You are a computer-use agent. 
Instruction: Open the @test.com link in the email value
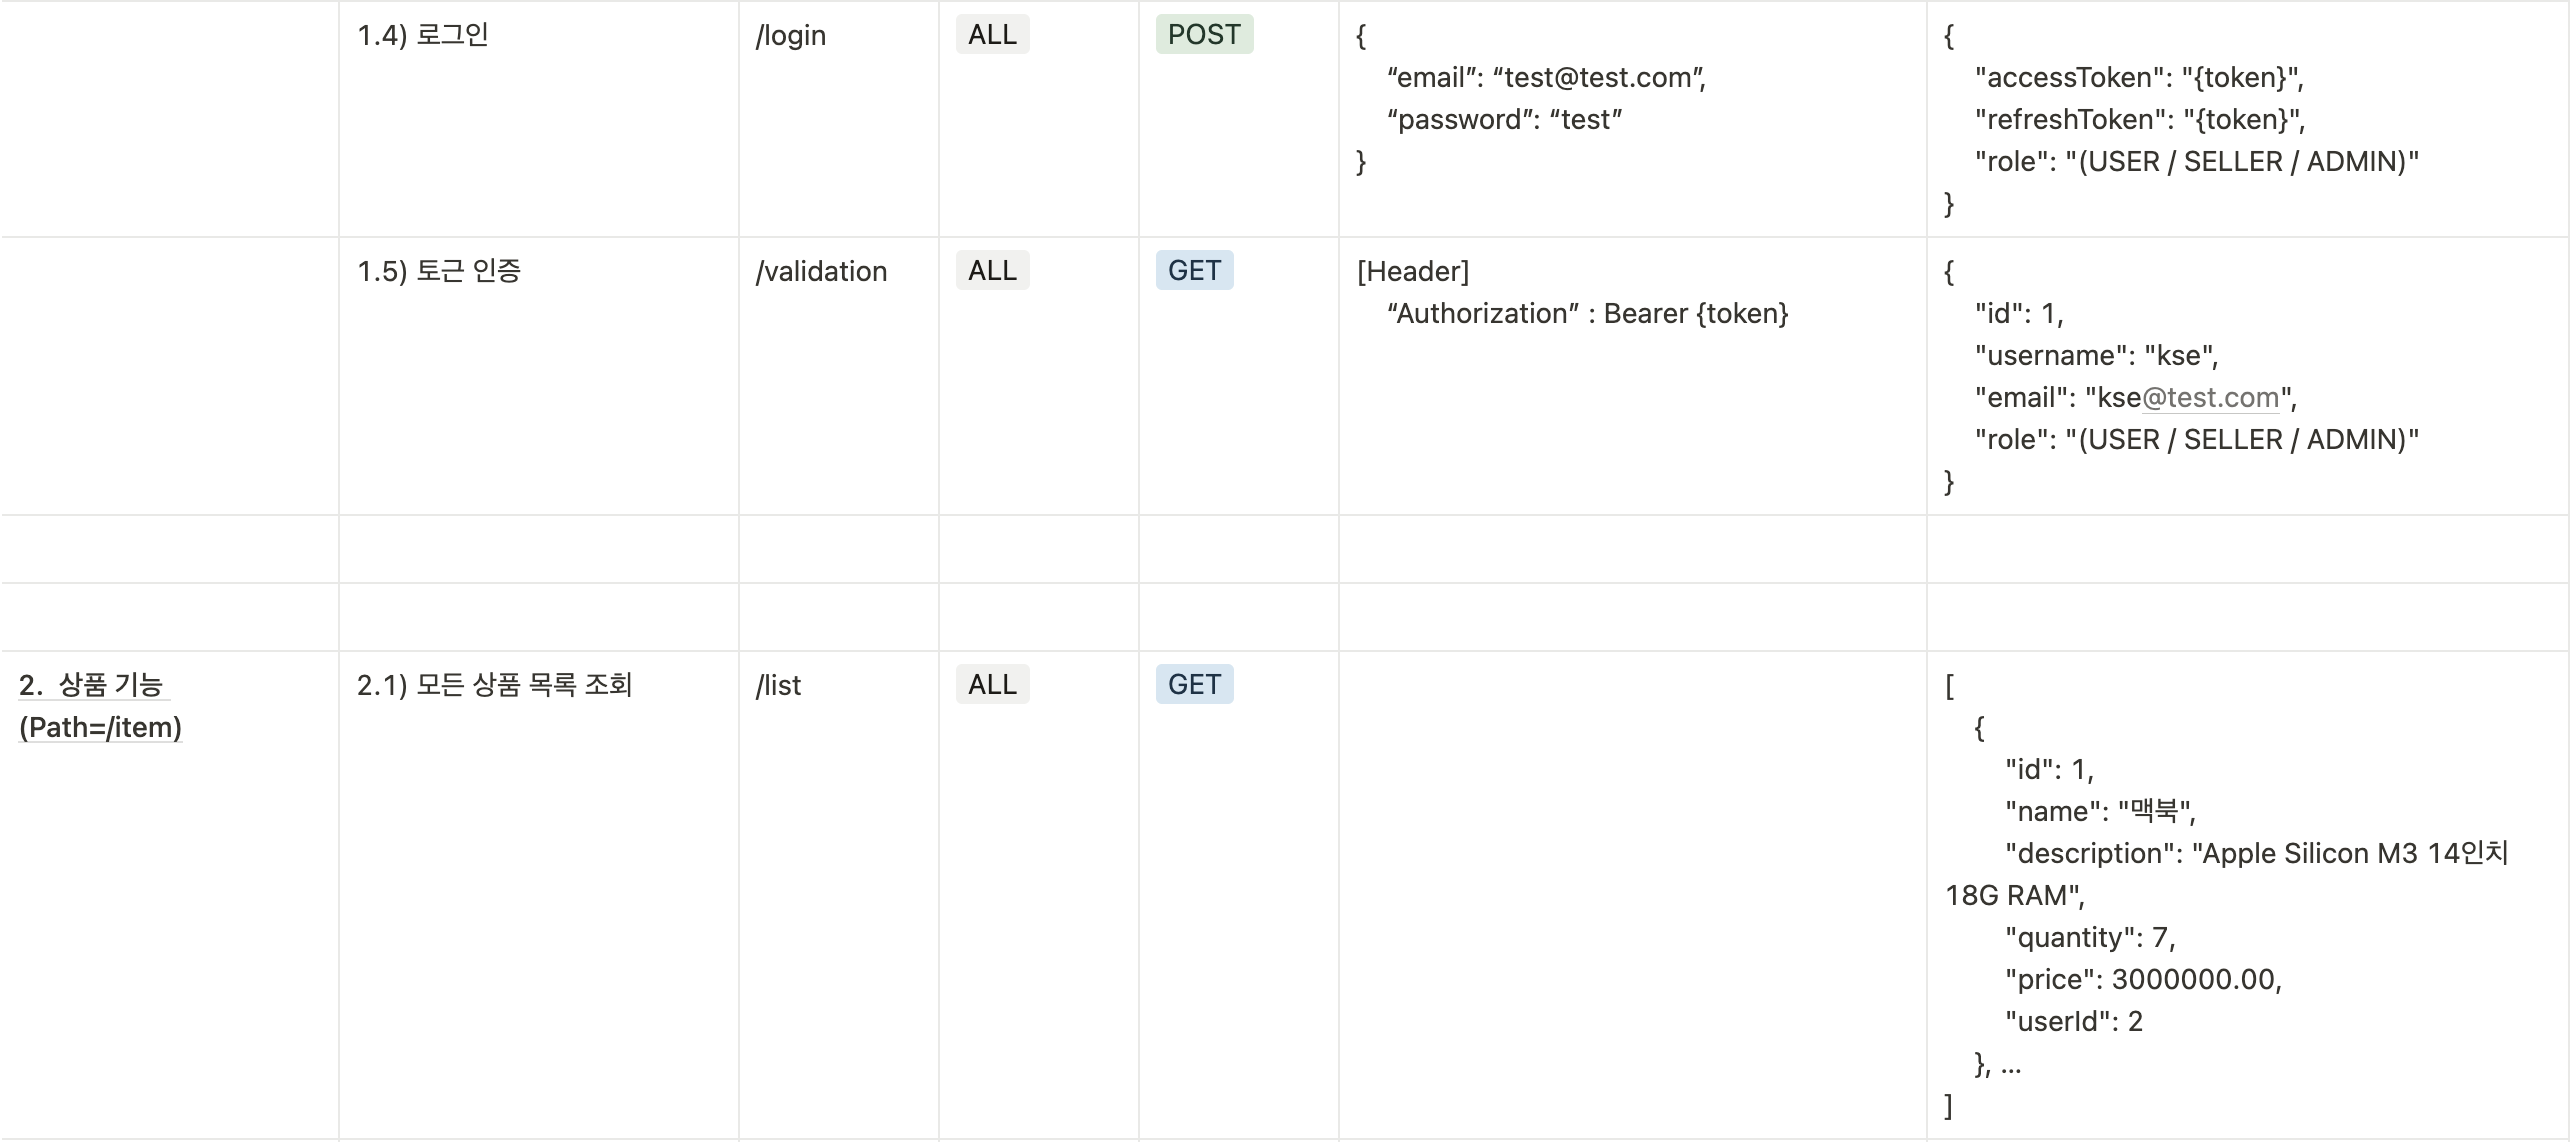2210,398
